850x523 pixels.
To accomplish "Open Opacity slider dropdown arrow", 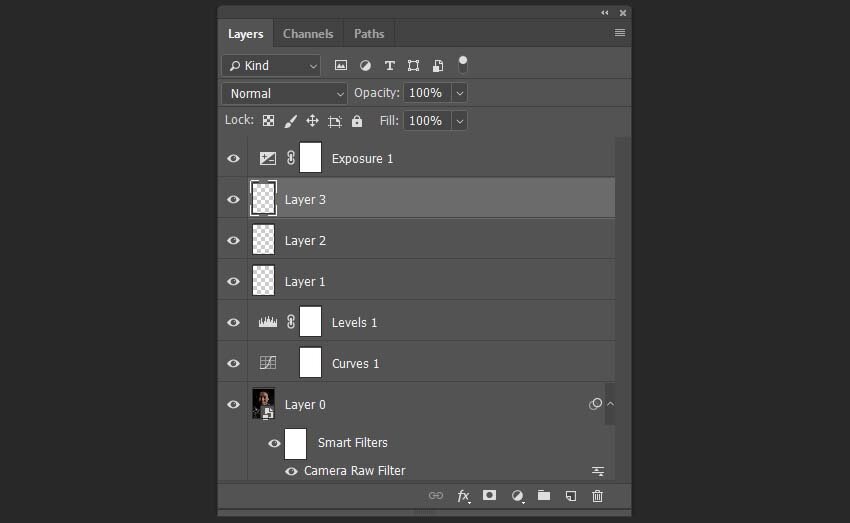I will [460, 93].
